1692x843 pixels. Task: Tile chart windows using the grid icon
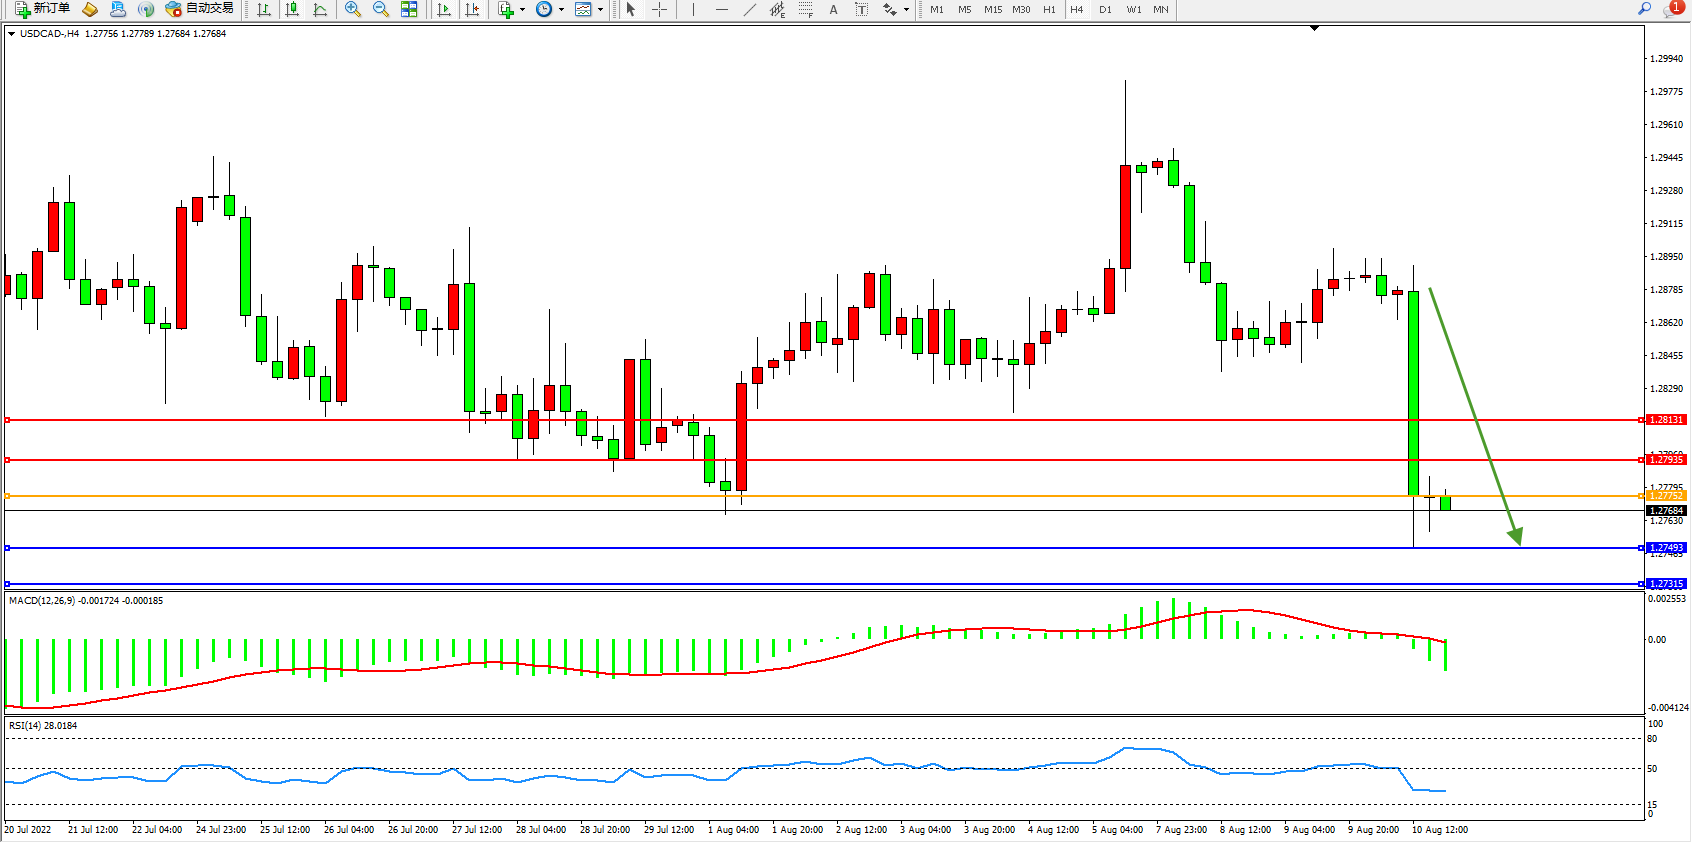[x=409, y=9]
